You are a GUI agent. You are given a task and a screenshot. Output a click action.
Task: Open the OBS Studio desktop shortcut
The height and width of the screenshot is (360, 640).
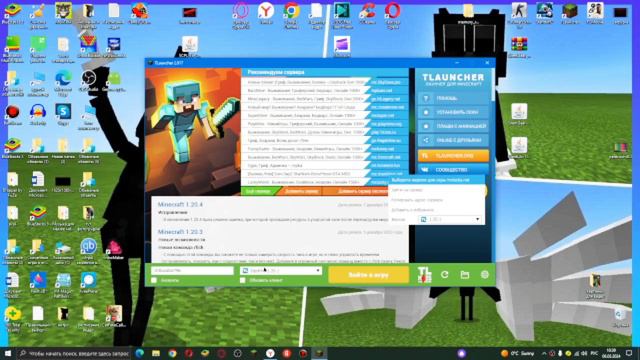point(88,78)
